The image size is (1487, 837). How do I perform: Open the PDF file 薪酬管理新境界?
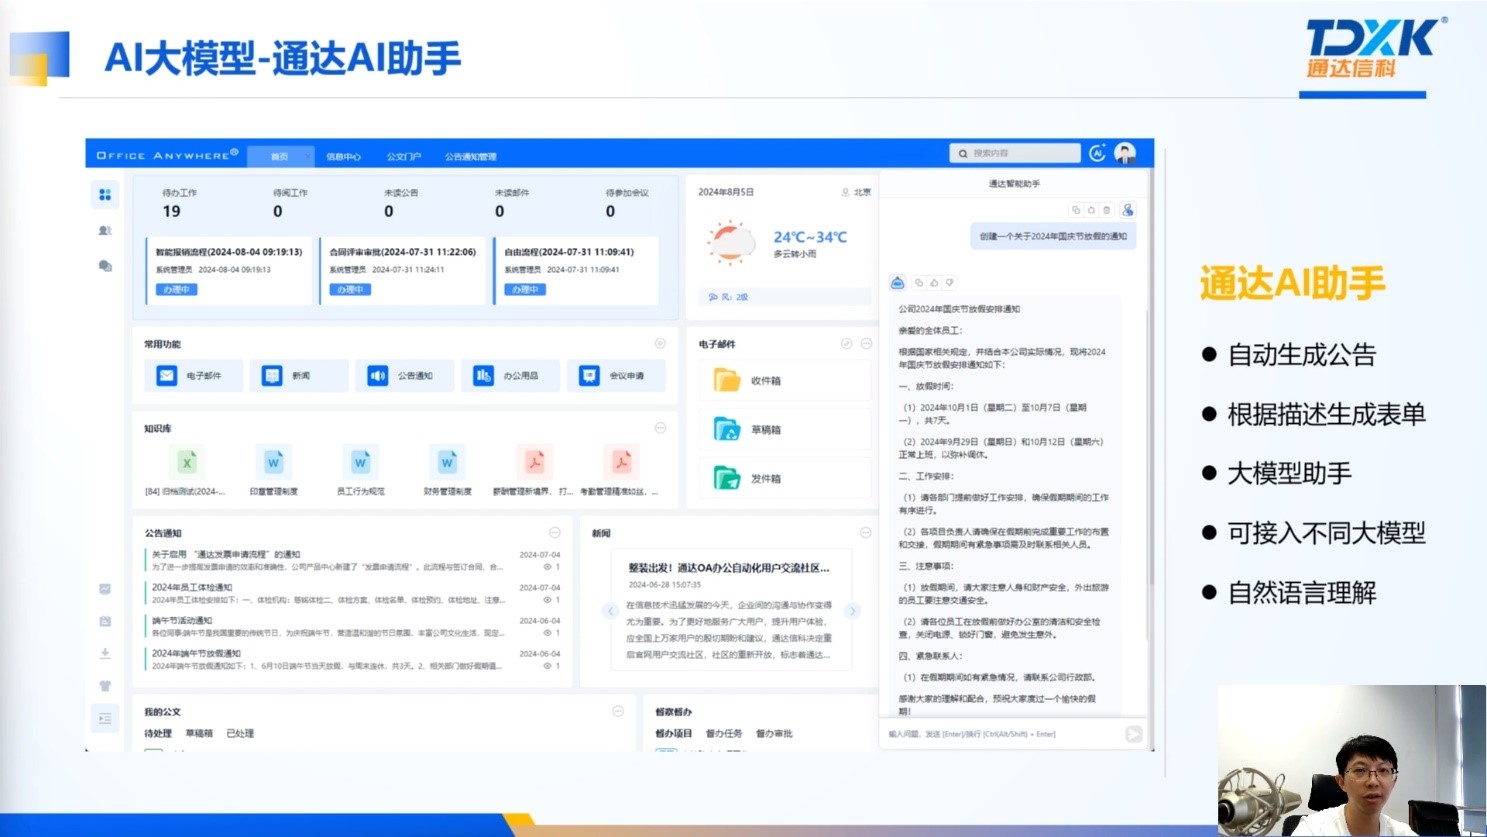click(x=534, y=471)
